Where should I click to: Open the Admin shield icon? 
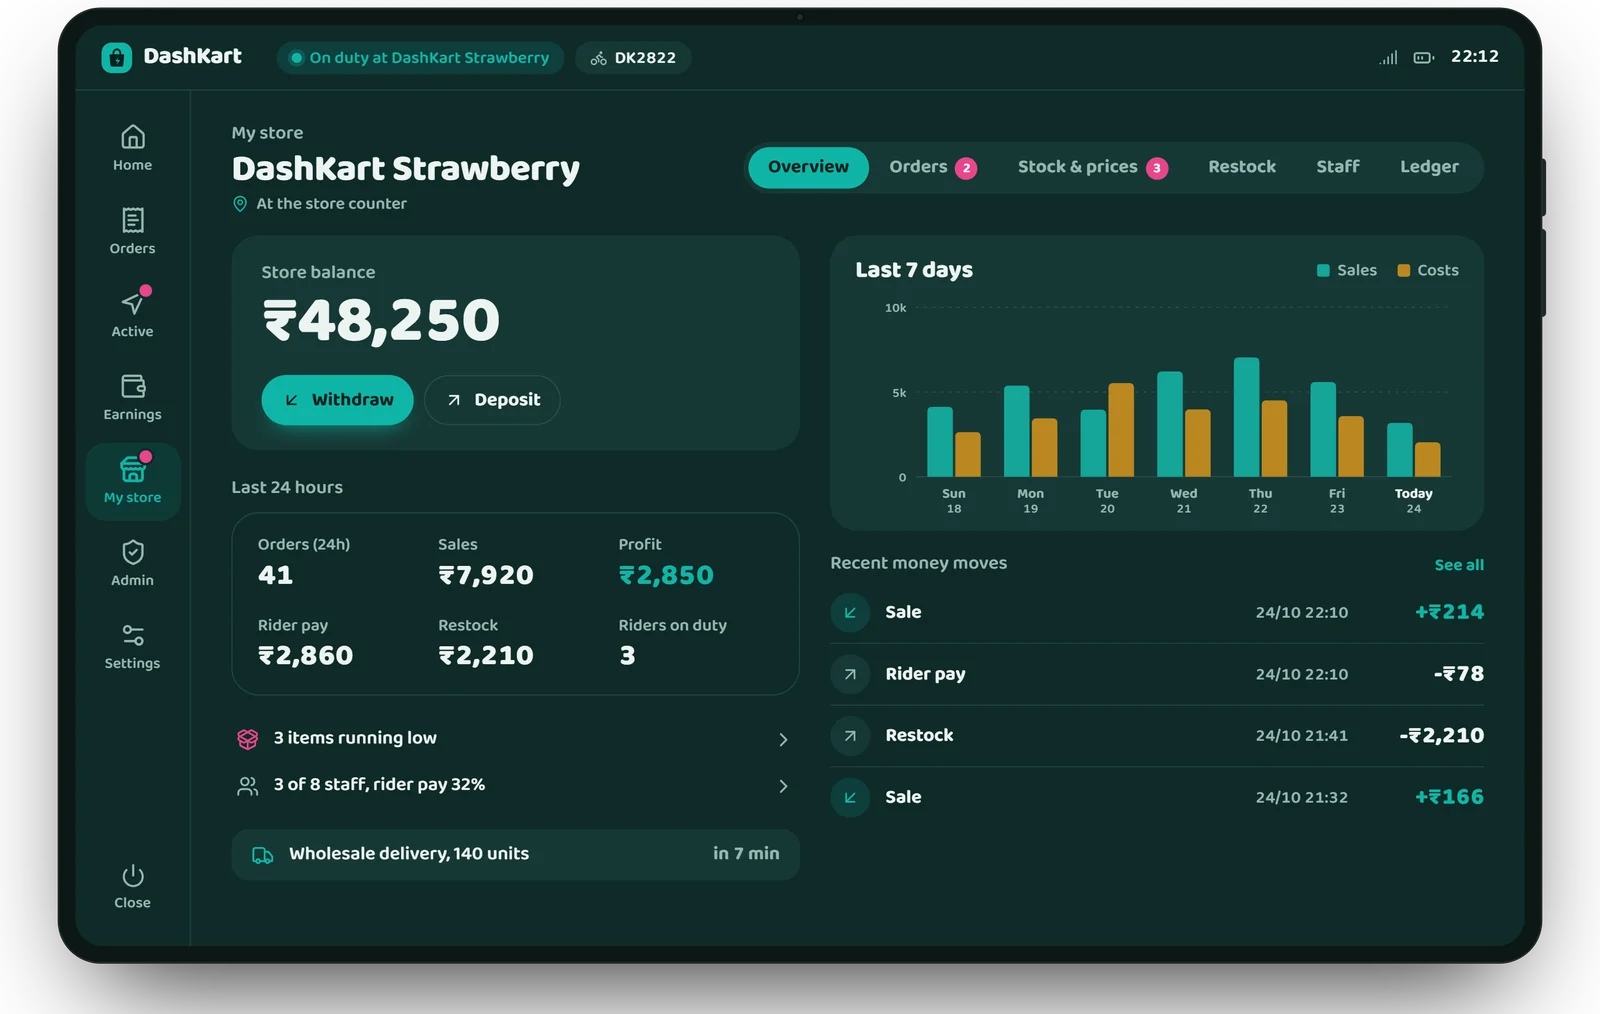pyautogui.click(x=133, y=552)
